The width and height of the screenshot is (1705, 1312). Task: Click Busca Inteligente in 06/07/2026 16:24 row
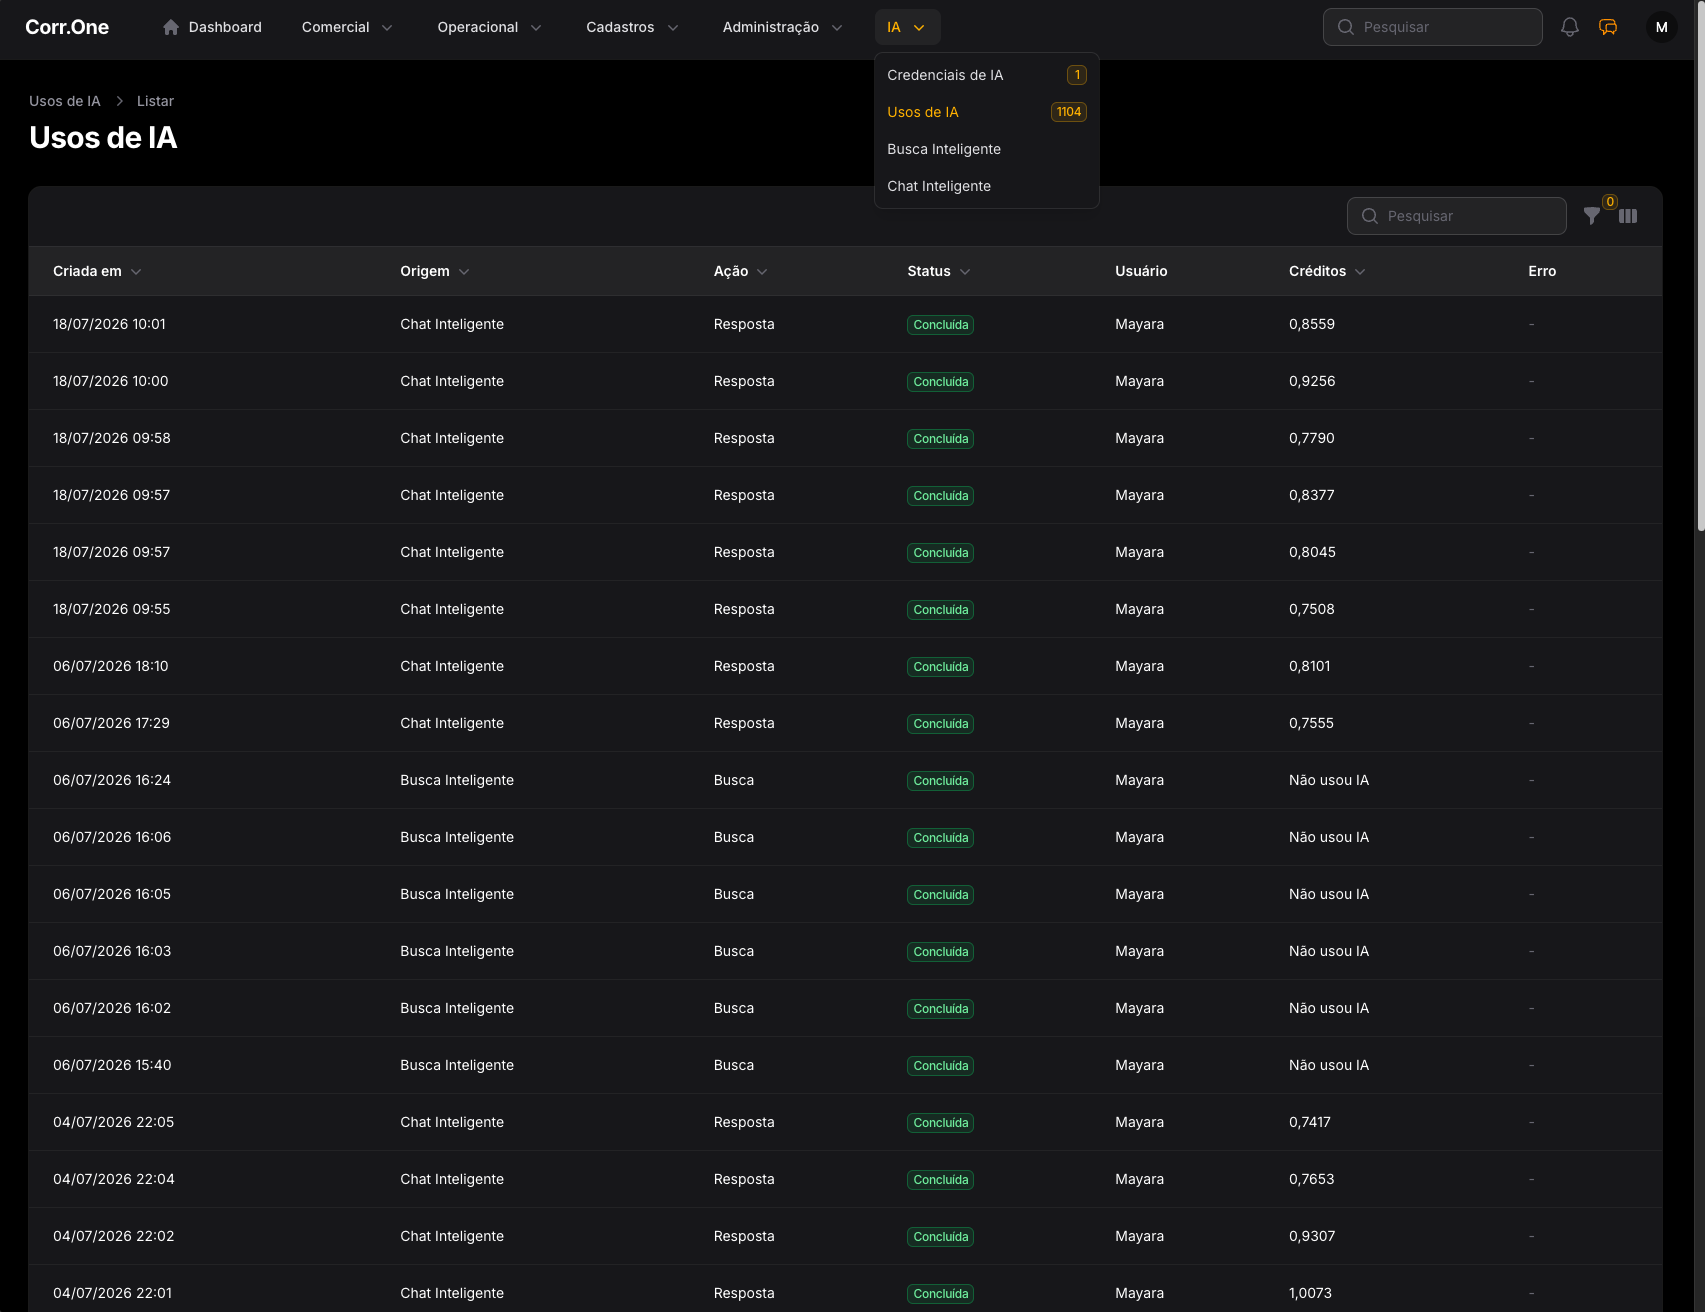(x=457, y=780)
